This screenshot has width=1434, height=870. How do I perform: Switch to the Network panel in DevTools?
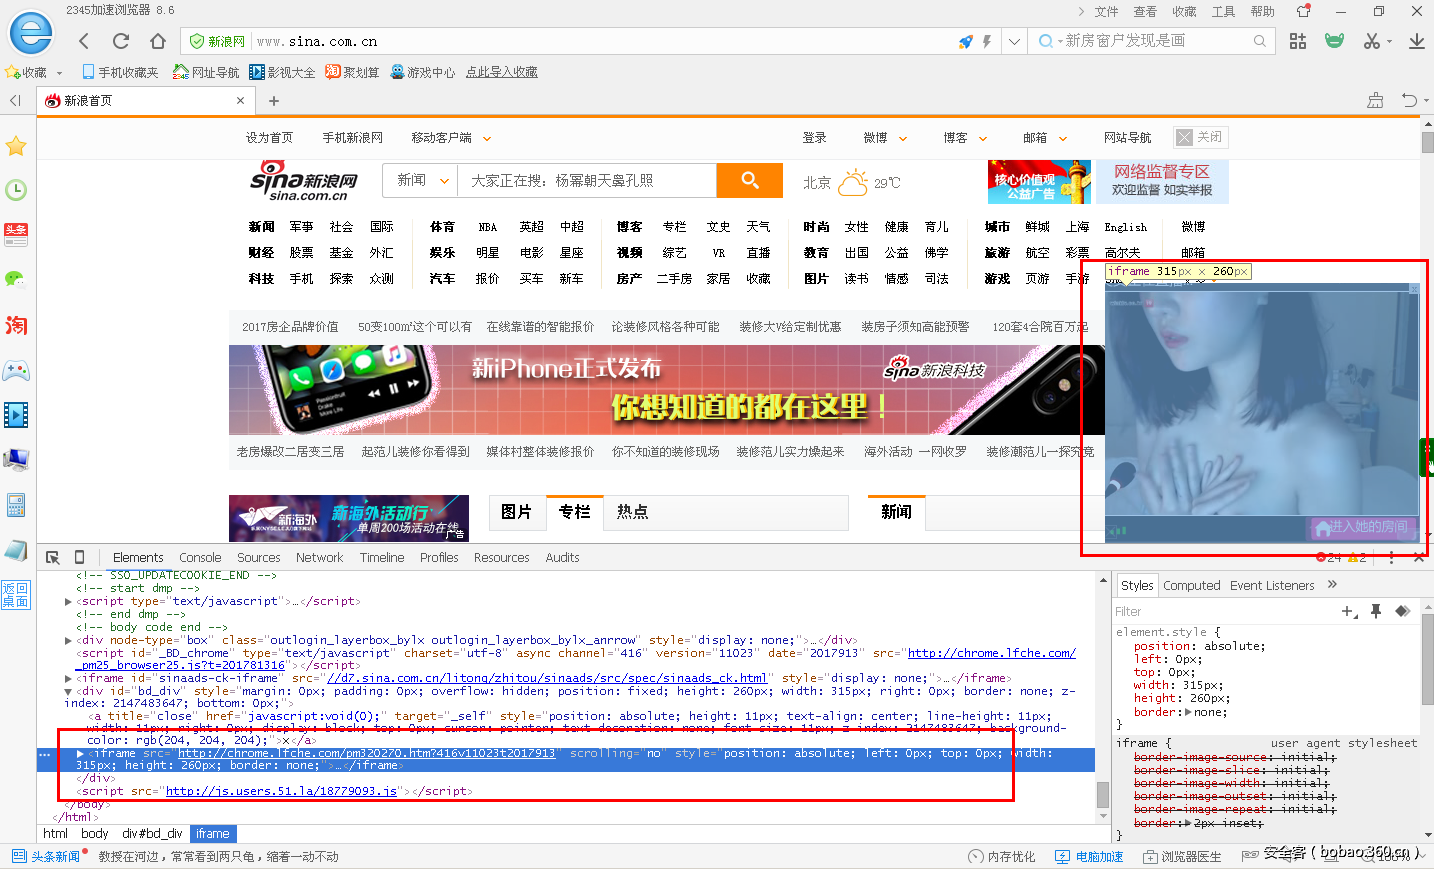coord(319,557)
